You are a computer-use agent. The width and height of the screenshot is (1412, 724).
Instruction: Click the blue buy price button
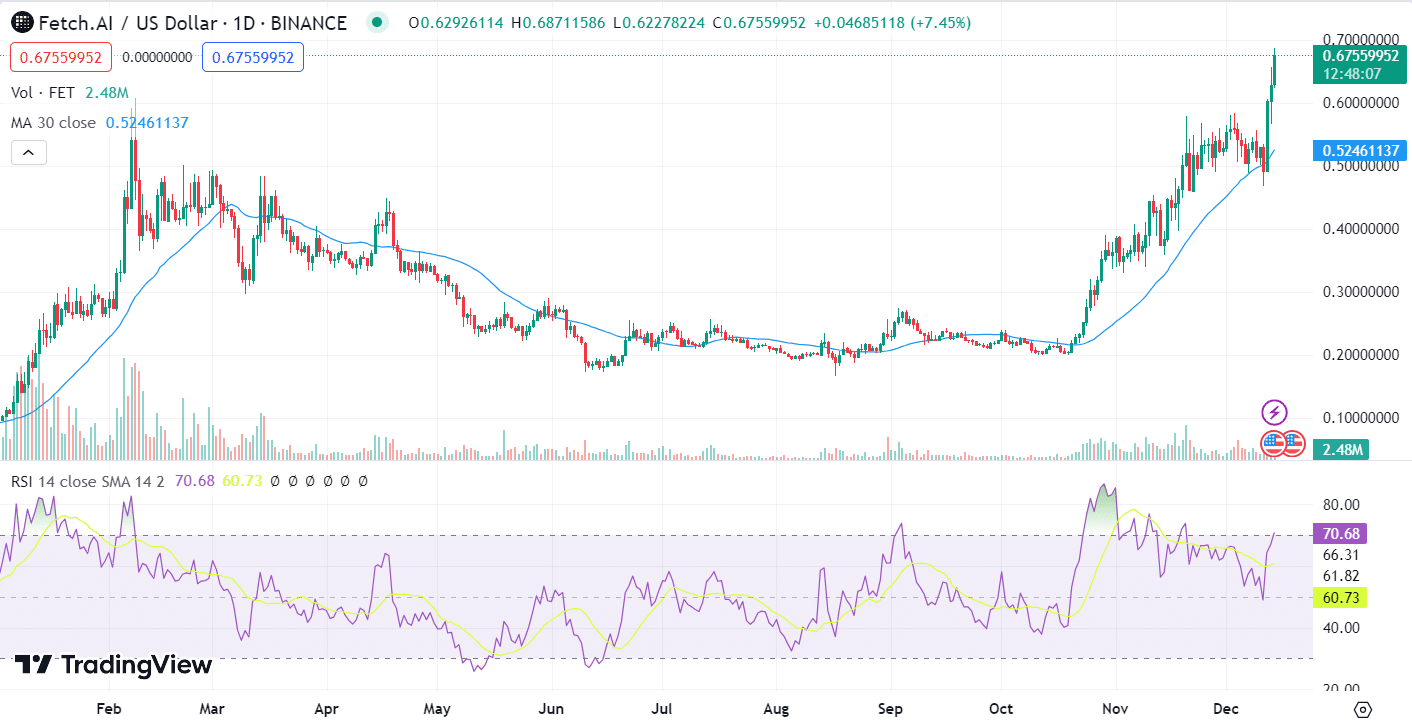tap(253, 58)
